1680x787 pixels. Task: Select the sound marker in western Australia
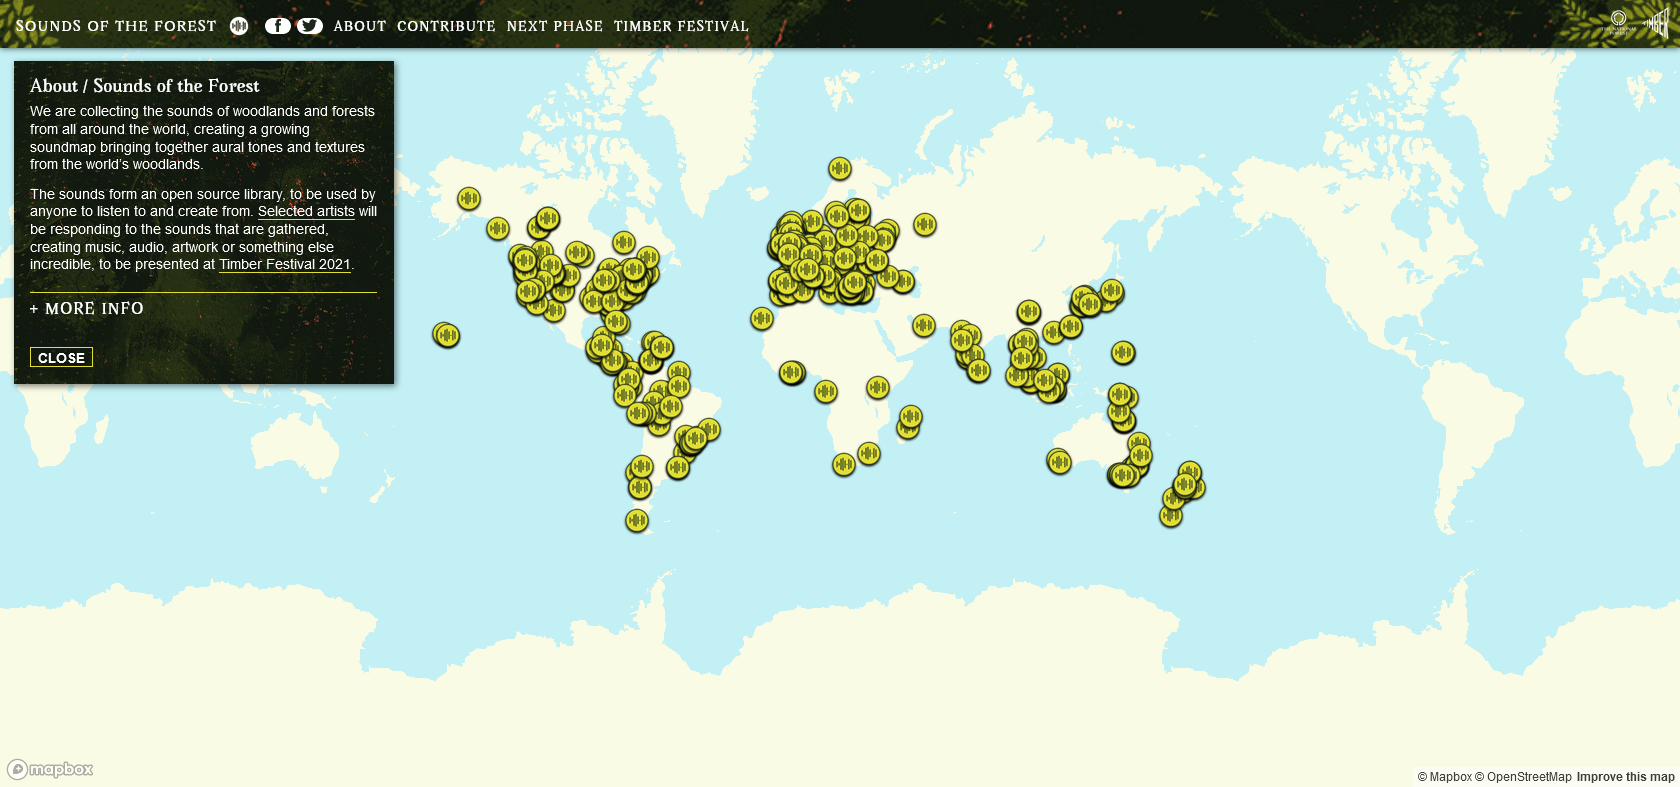[x=1059, y=461]
